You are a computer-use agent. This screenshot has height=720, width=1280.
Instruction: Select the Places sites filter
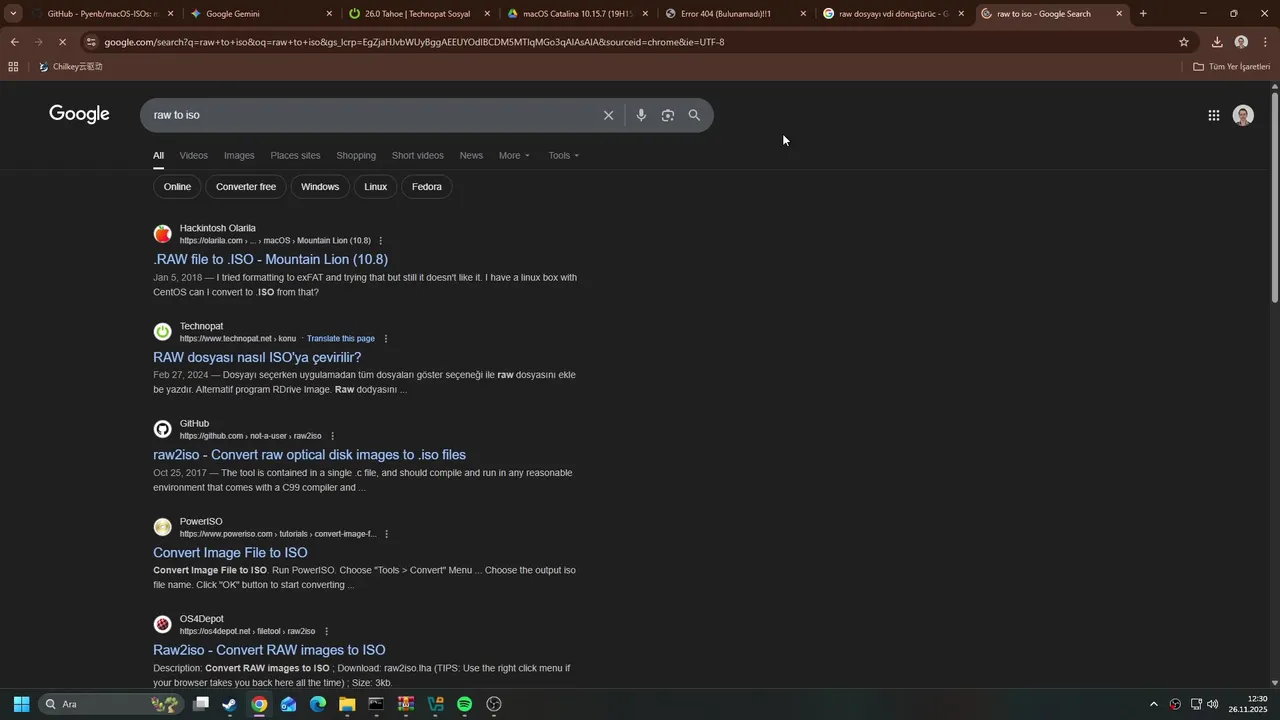295,156
